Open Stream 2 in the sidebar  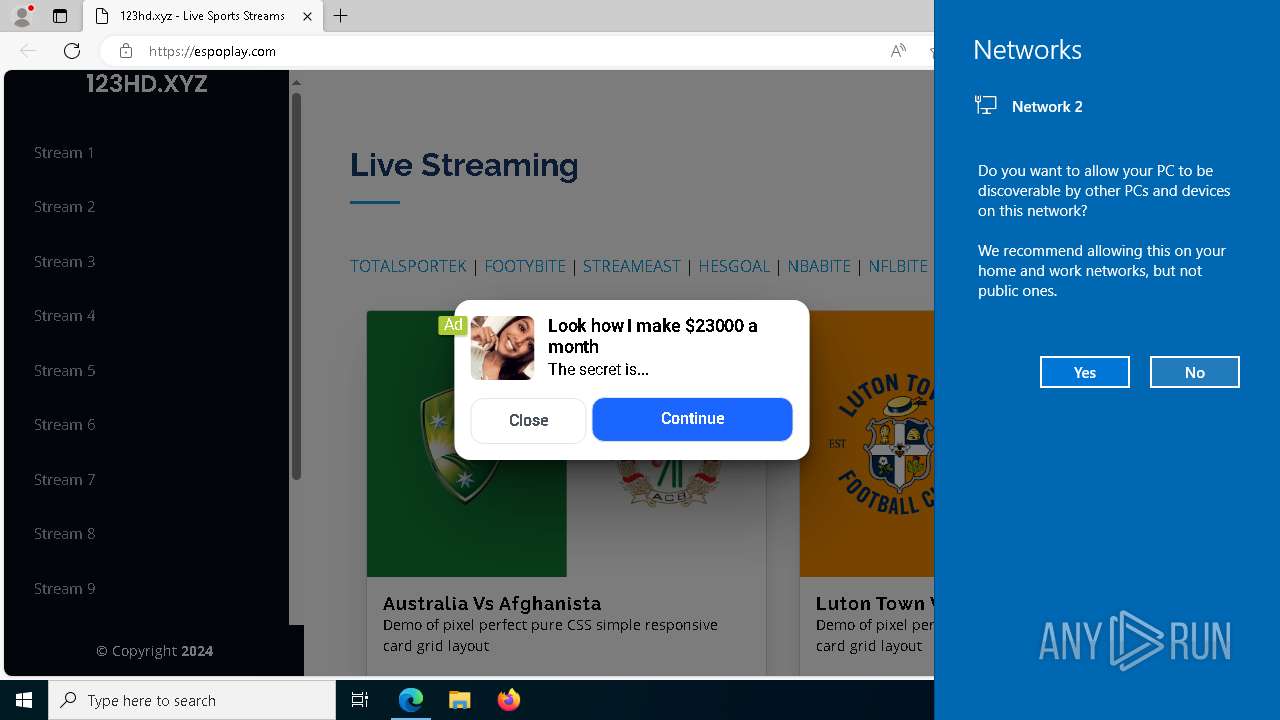point(64,207)
